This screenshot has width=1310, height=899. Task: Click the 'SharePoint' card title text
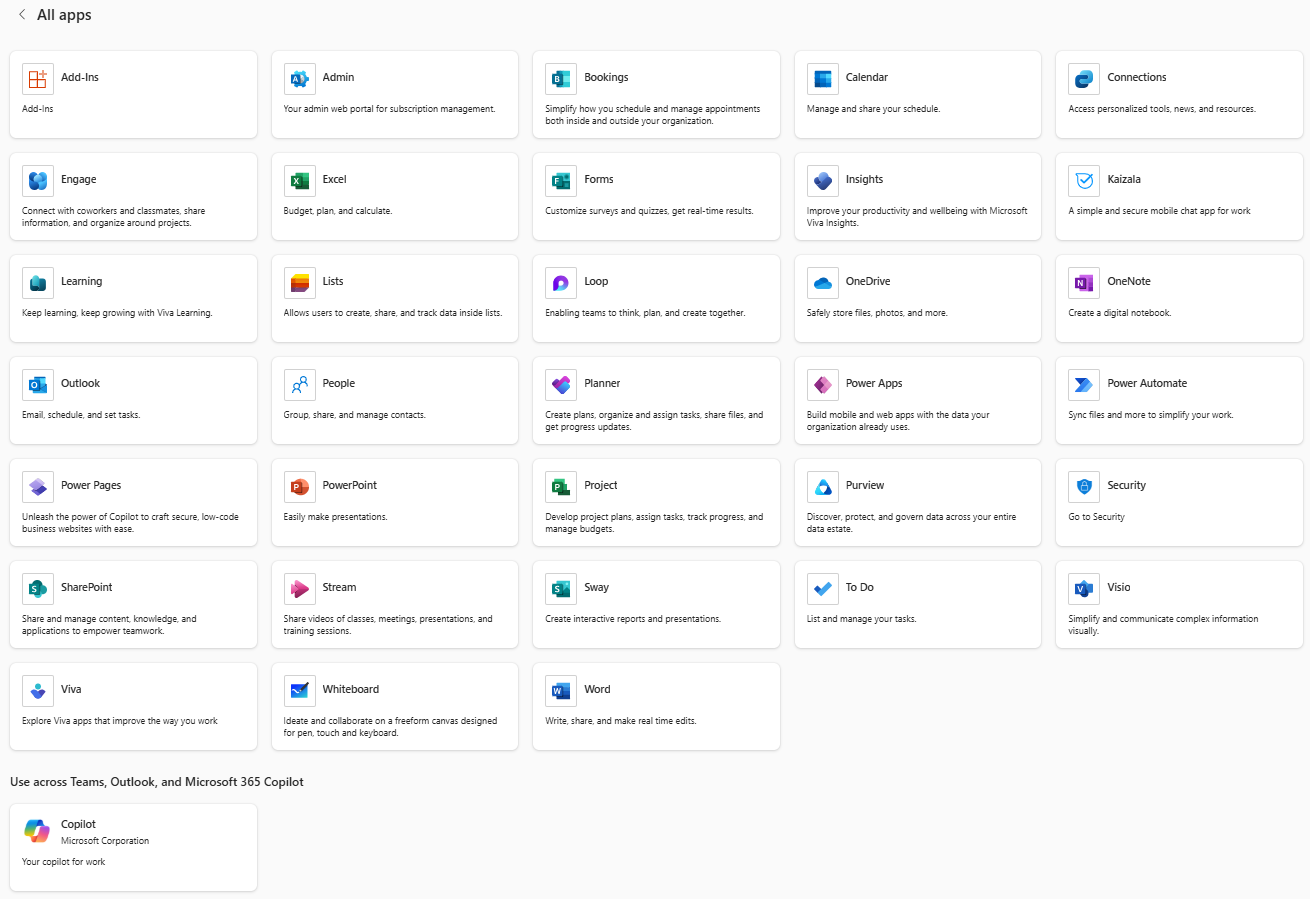pyautogui.click(x=87, y=587)
